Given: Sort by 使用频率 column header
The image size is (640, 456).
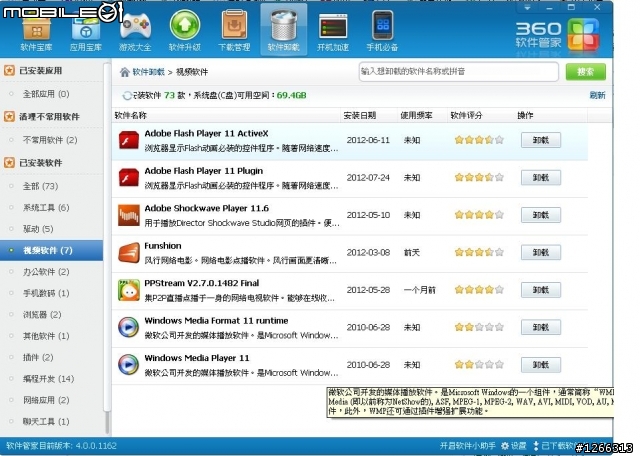Looking at the screenshot, I should [x=422, y=116].
